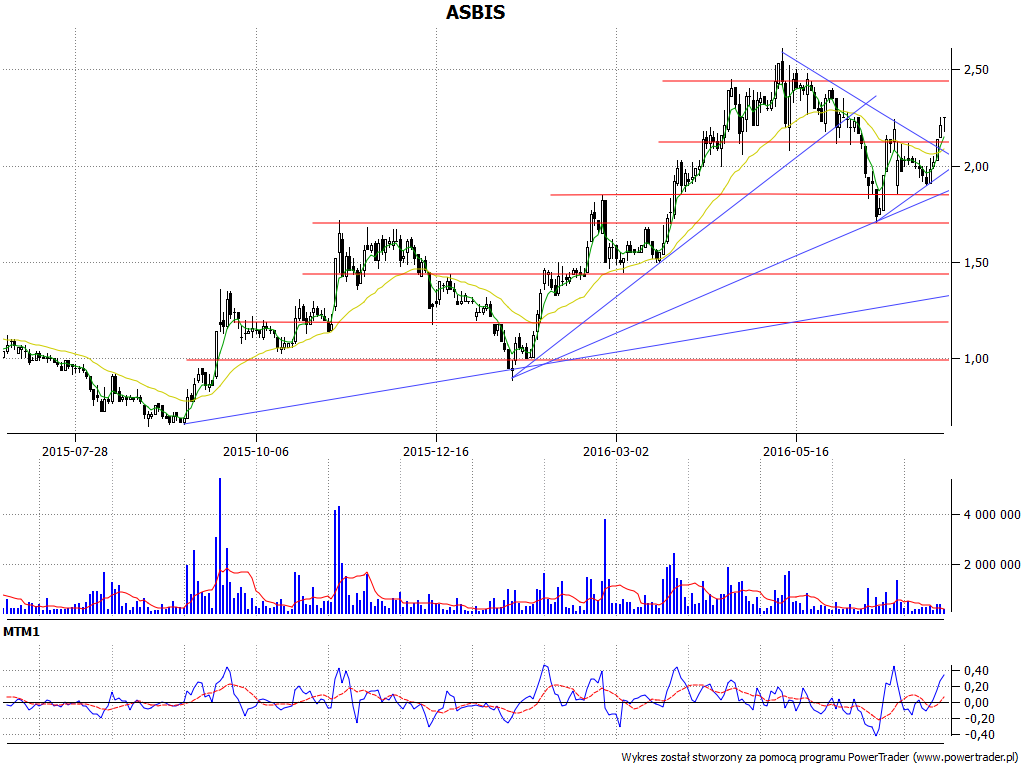Click the volume spike bar before 2016-03-02
The image size is (1024, 768).
[605, 566]
